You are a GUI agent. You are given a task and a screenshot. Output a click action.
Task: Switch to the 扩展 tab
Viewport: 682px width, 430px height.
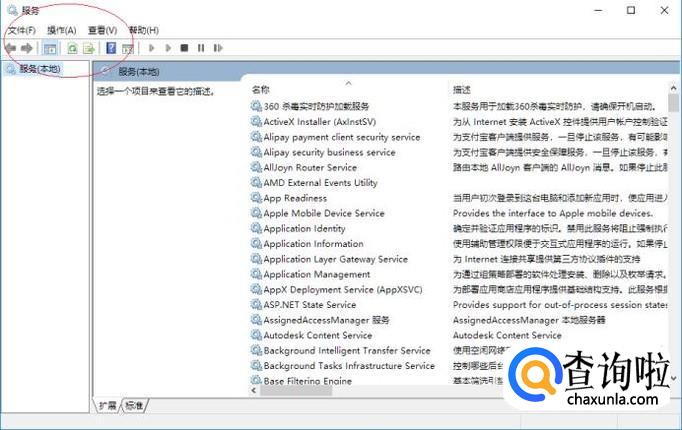(x=108, y=406)
